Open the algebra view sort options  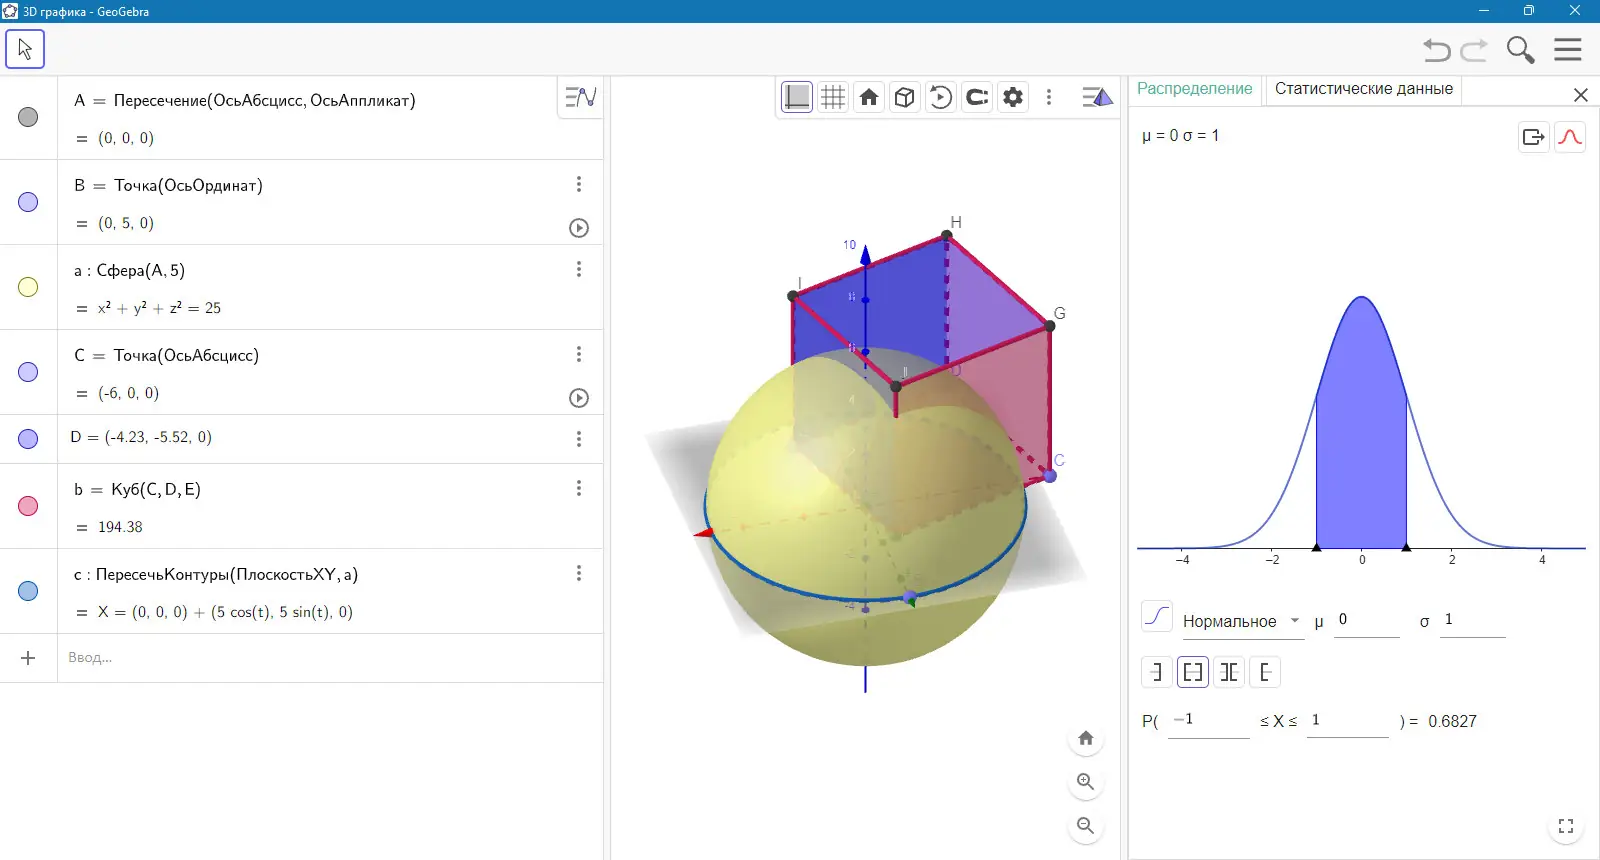pos(580,97)
